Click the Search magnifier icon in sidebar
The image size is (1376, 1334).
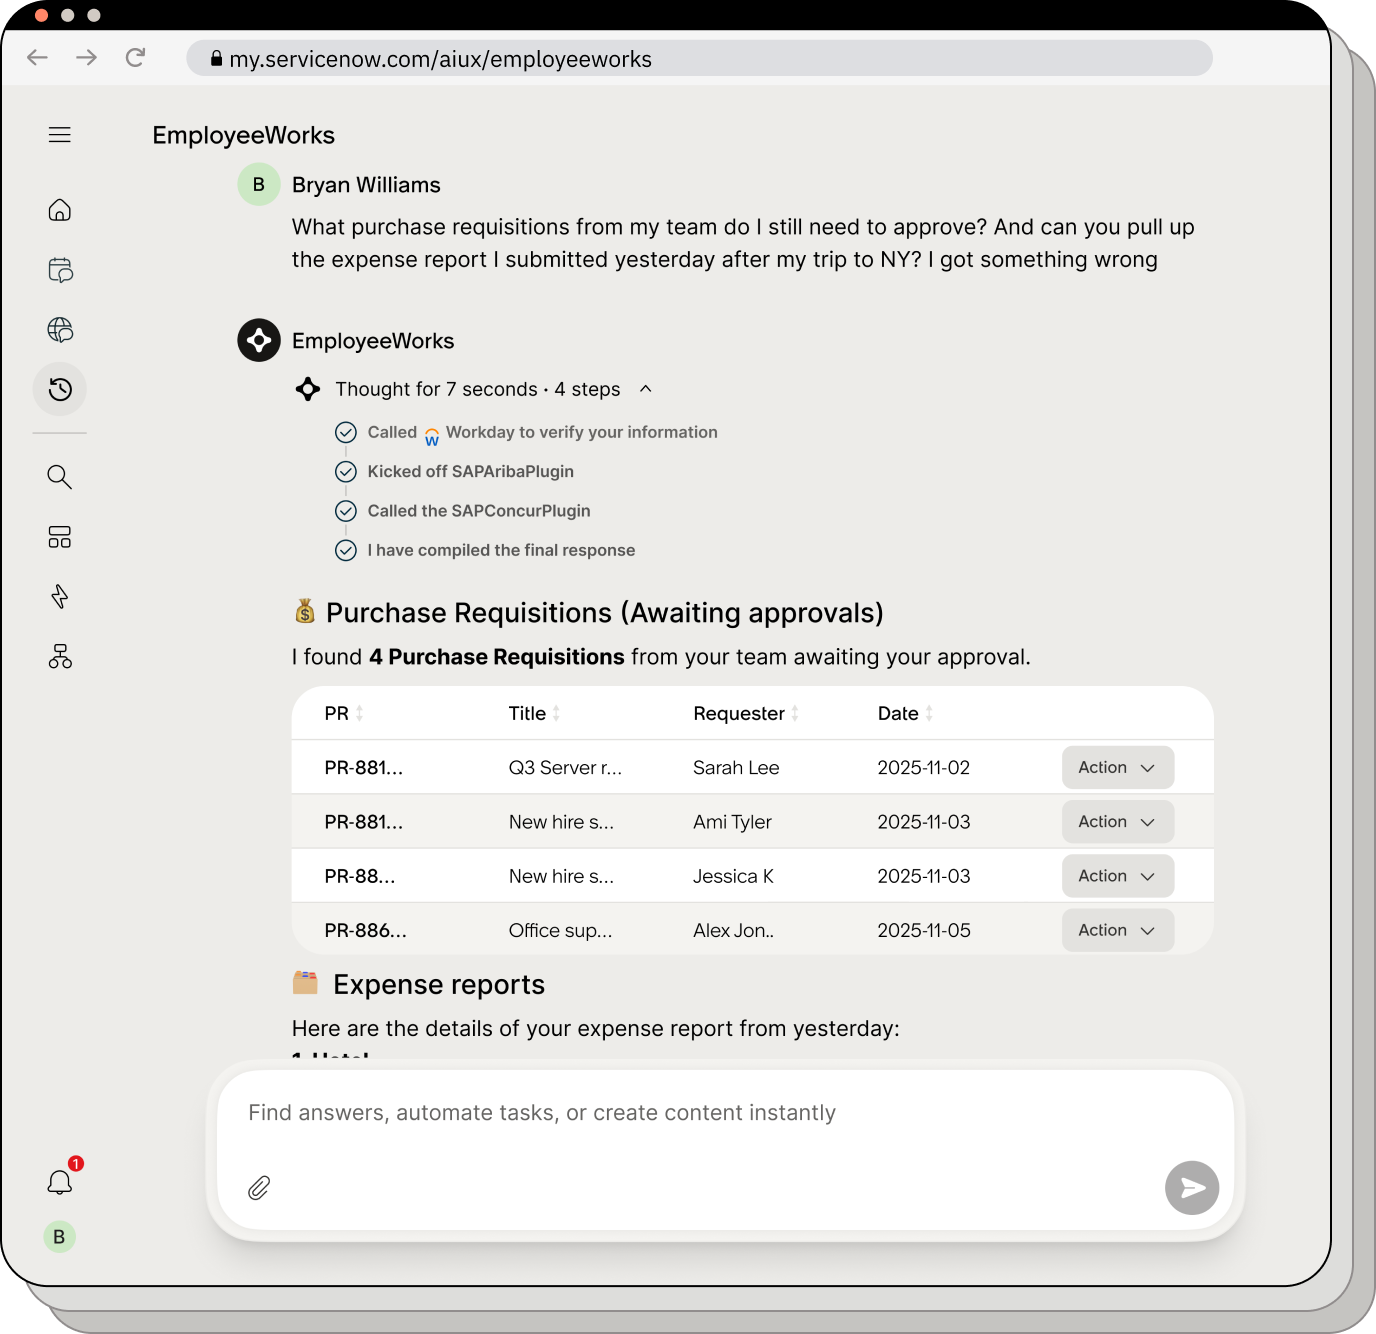[60, 477]
